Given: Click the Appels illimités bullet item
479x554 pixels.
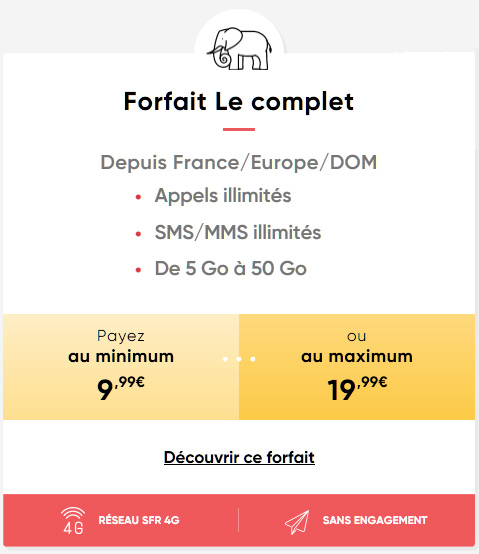Looking at the screenshot, I should 223,195.
